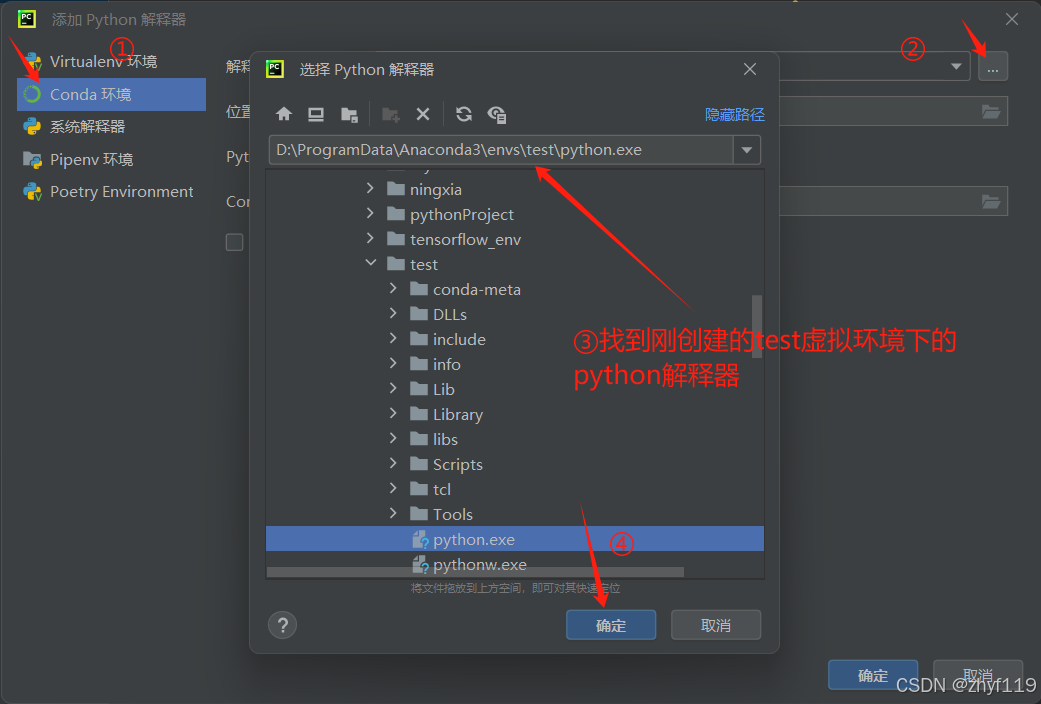Click the ningxia folder icon
This screenshot has height=704, width=1041.
tap(396, 189)
